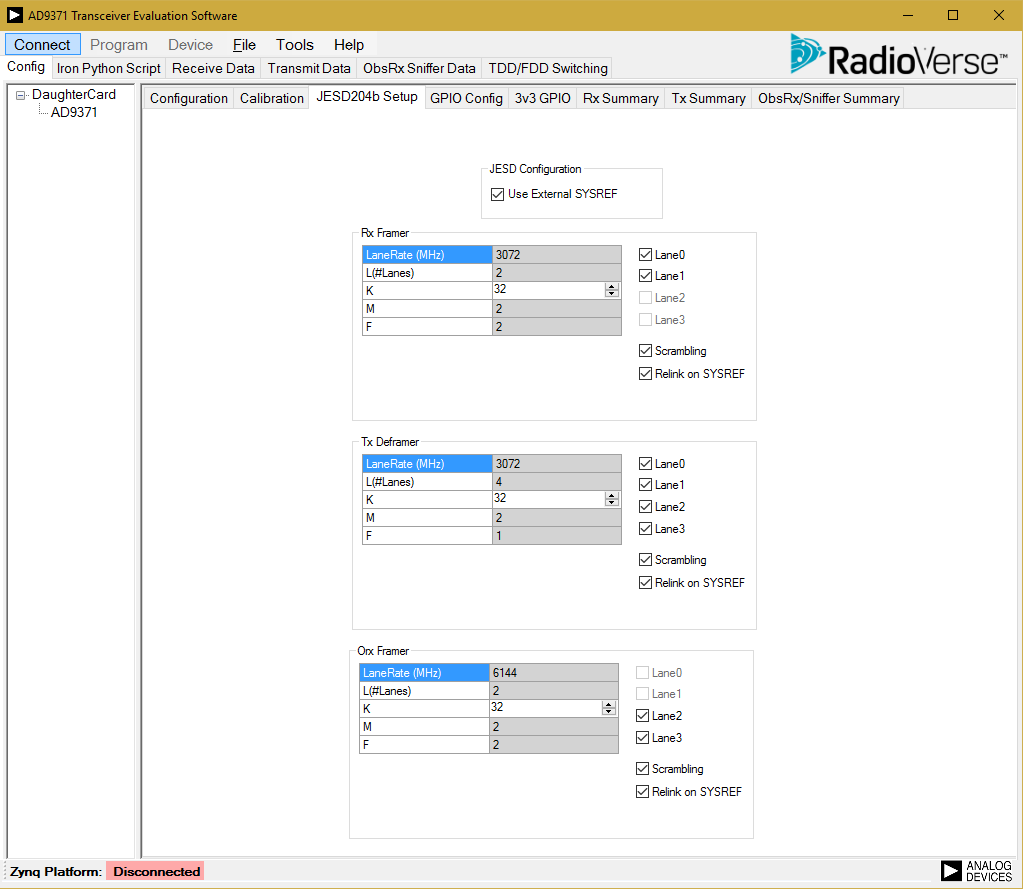This screenshot has width=1023, height=889.
Task: Increment the K value in Orx Framer
Action: [x=608, y=705]
